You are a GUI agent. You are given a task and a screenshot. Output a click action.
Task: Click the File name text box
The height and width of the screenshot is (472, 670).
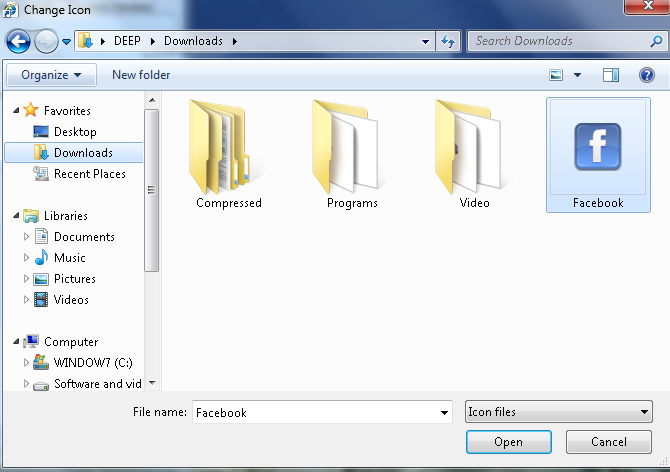click(315, 412)
